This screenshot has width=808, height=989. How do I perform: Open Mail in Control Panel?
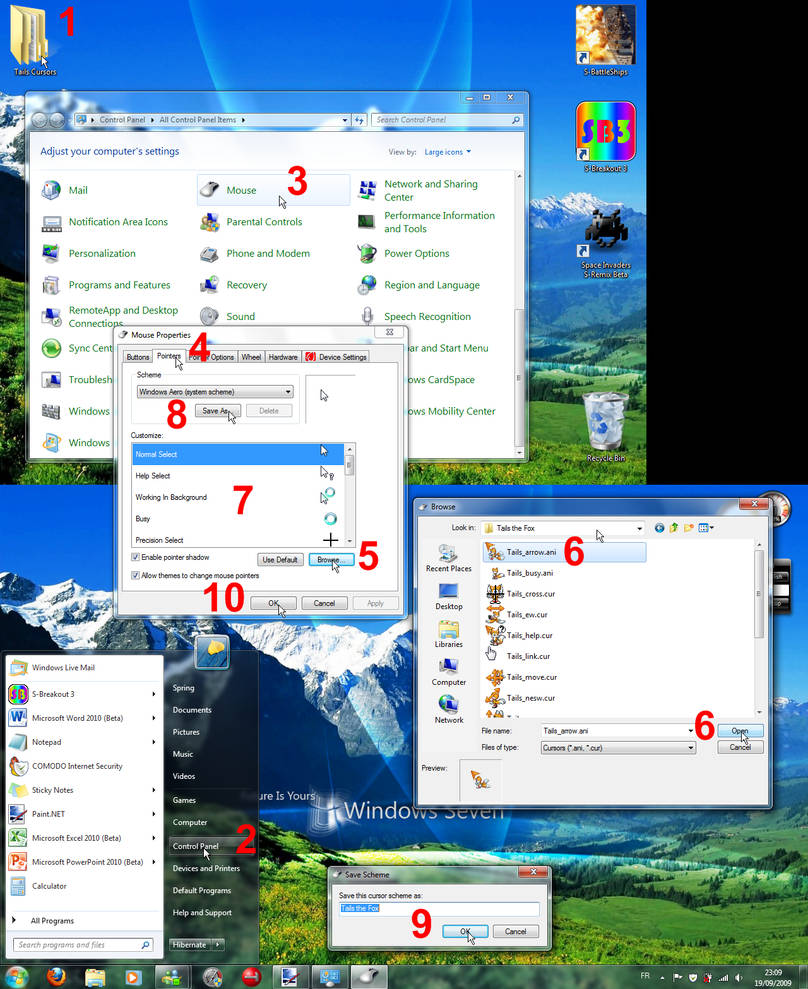(65, 190)
